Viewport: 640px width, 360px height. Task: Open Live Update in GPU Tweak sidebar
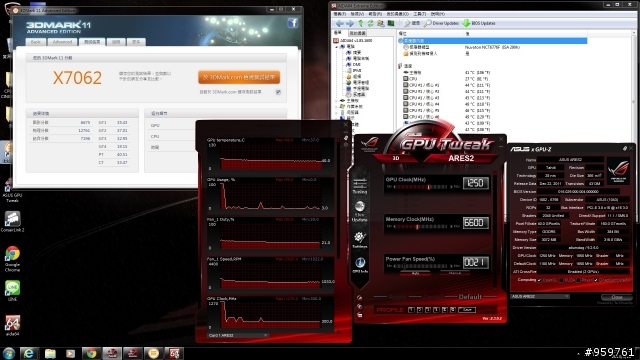tap(360, 211)
